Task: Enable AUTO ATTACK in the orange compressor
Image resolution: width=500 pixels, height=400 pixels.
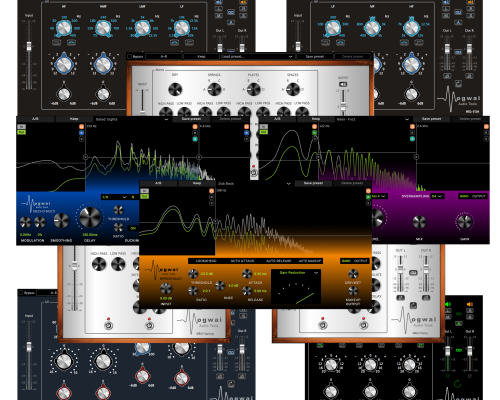Action: [x=242, y=261]
